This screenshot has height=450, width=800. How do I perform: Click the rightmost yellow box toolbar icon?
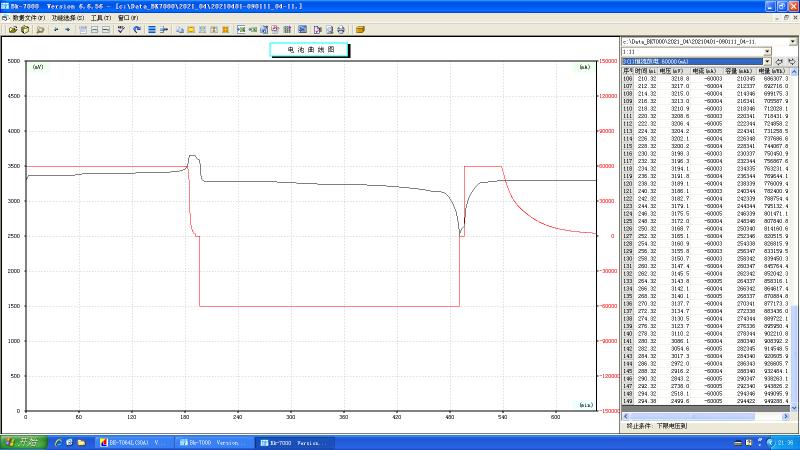(360, 29)
